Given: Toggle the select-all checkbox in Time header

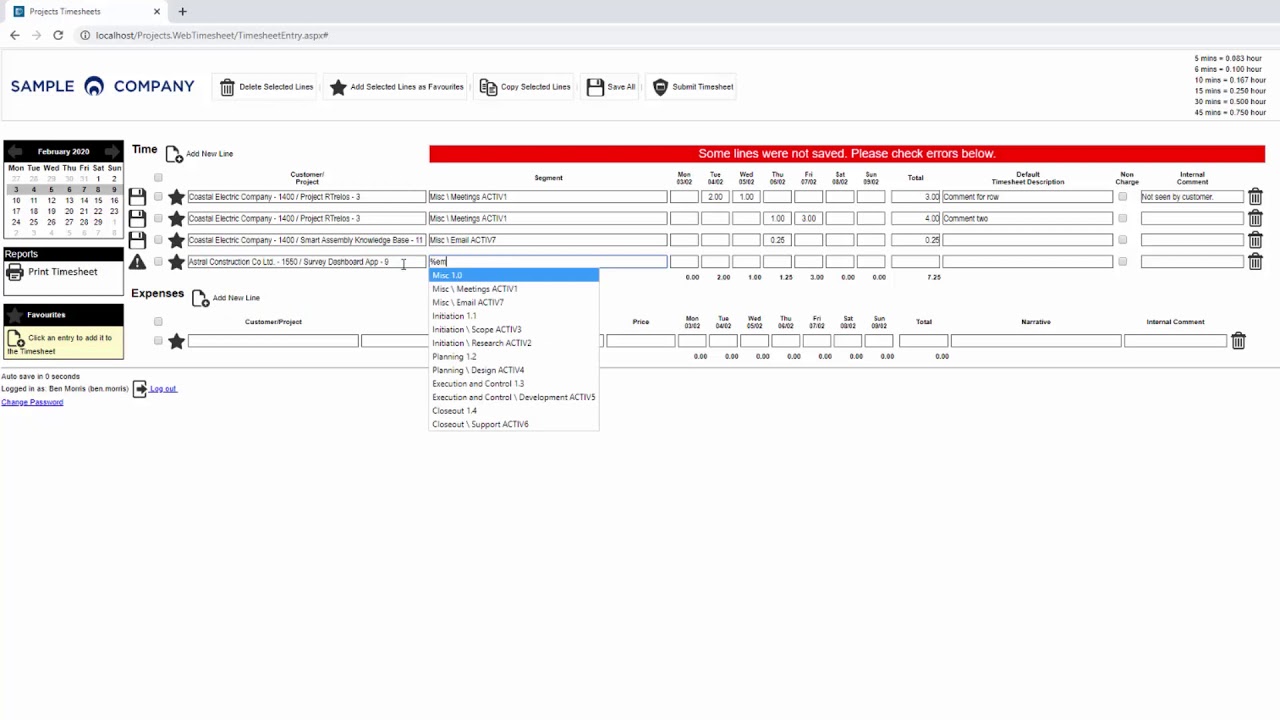Looking at the screenshot, I should click(x=158, y=178).
